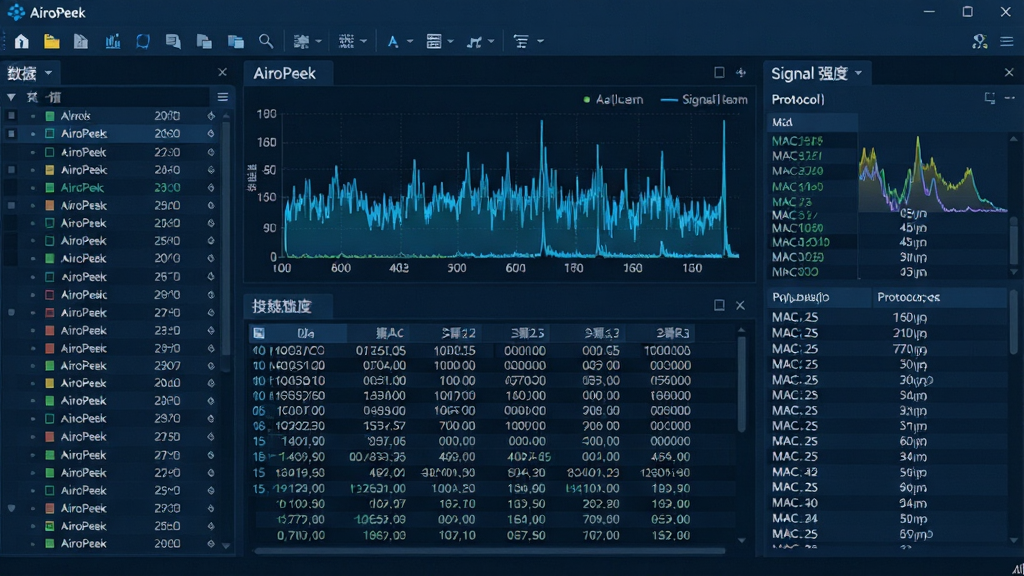Click the signal strength mini chart thumbnail
The height and width of the screenshot is (576, 1024).
pyautogui.click(x=933, y=173)
